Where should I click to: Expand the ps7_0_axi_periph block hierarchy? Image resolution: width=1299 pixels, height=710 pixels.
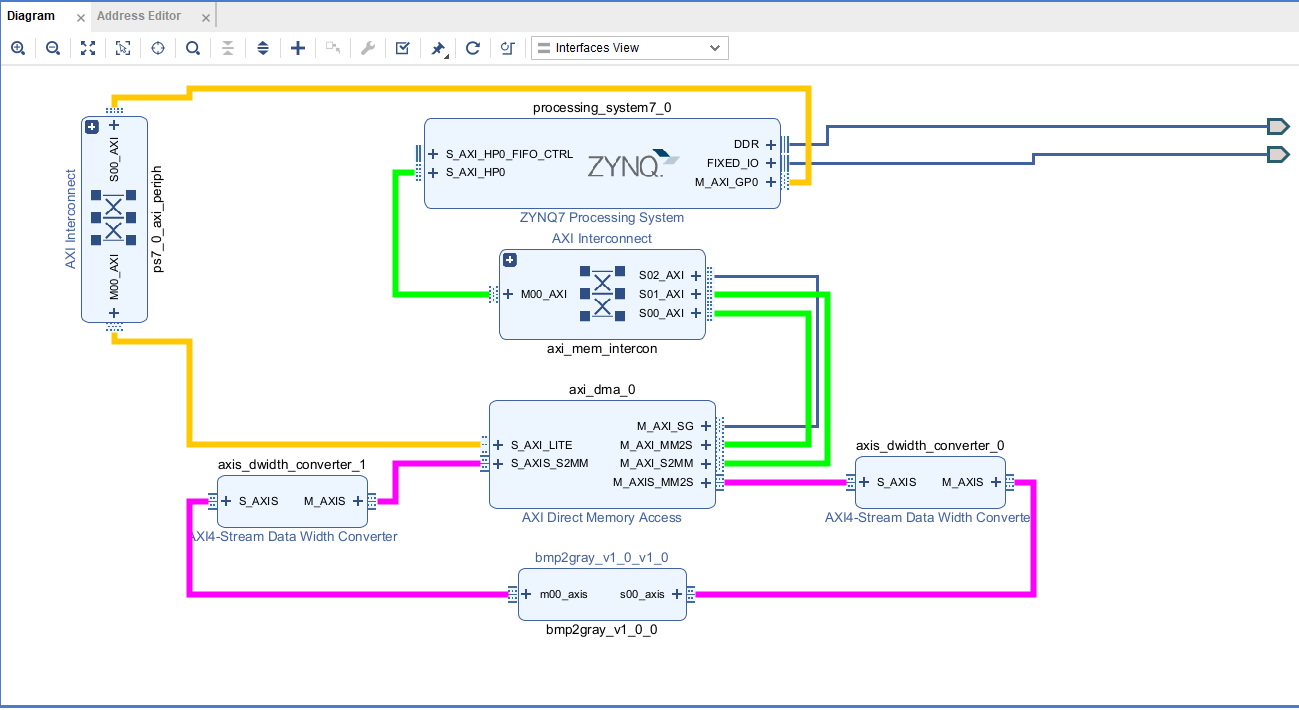click(x=91, y=126)
